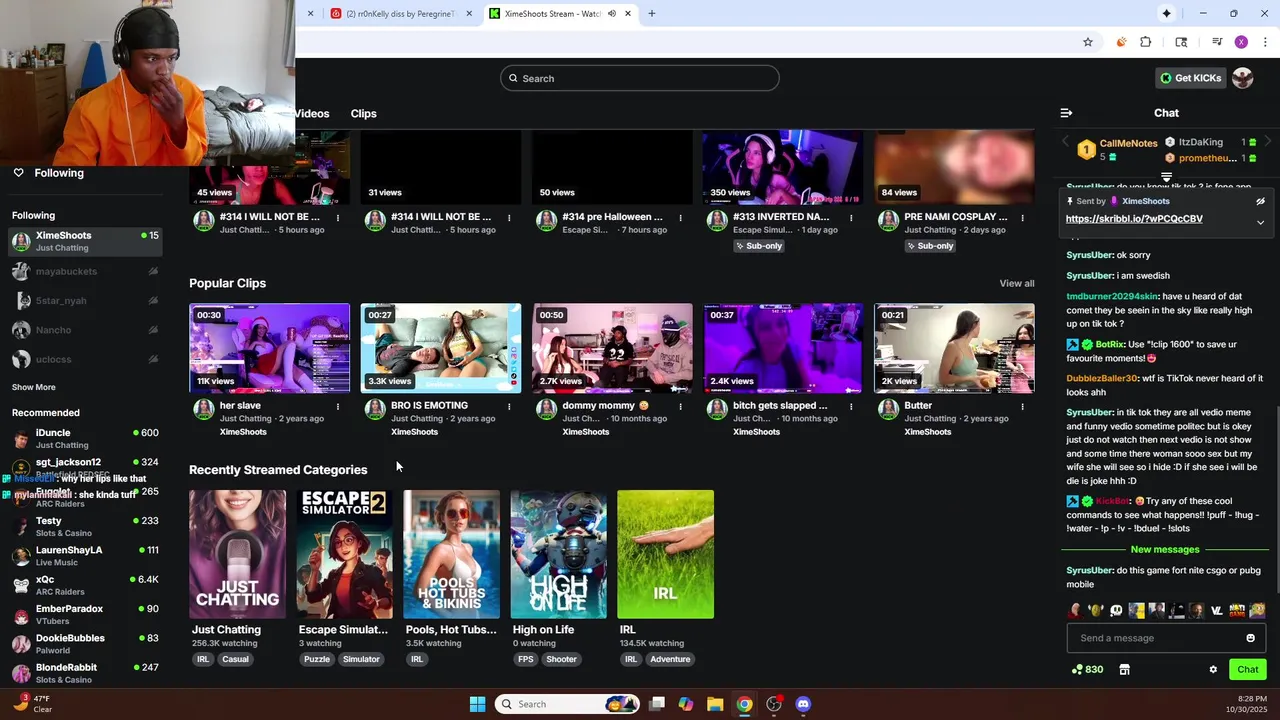Image resolution: width=1280 pixels, height=720 pixels.
Task: Show next gifters in the leaderboard
Action: tap(1268, 142)
